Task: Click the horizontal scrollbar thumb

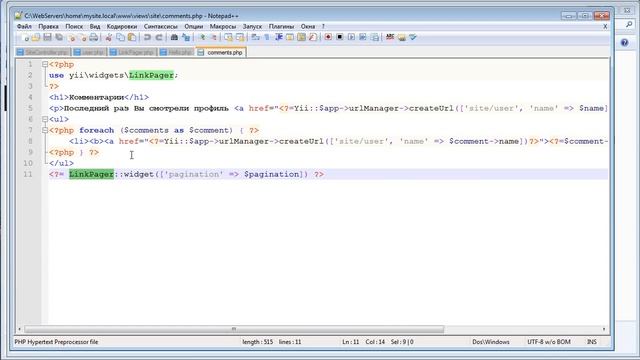Action: click(234, 329)
